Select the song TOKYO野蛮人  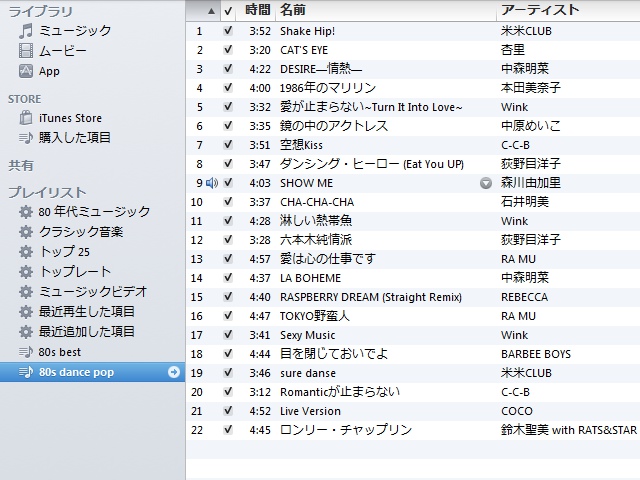click(314, 316)
